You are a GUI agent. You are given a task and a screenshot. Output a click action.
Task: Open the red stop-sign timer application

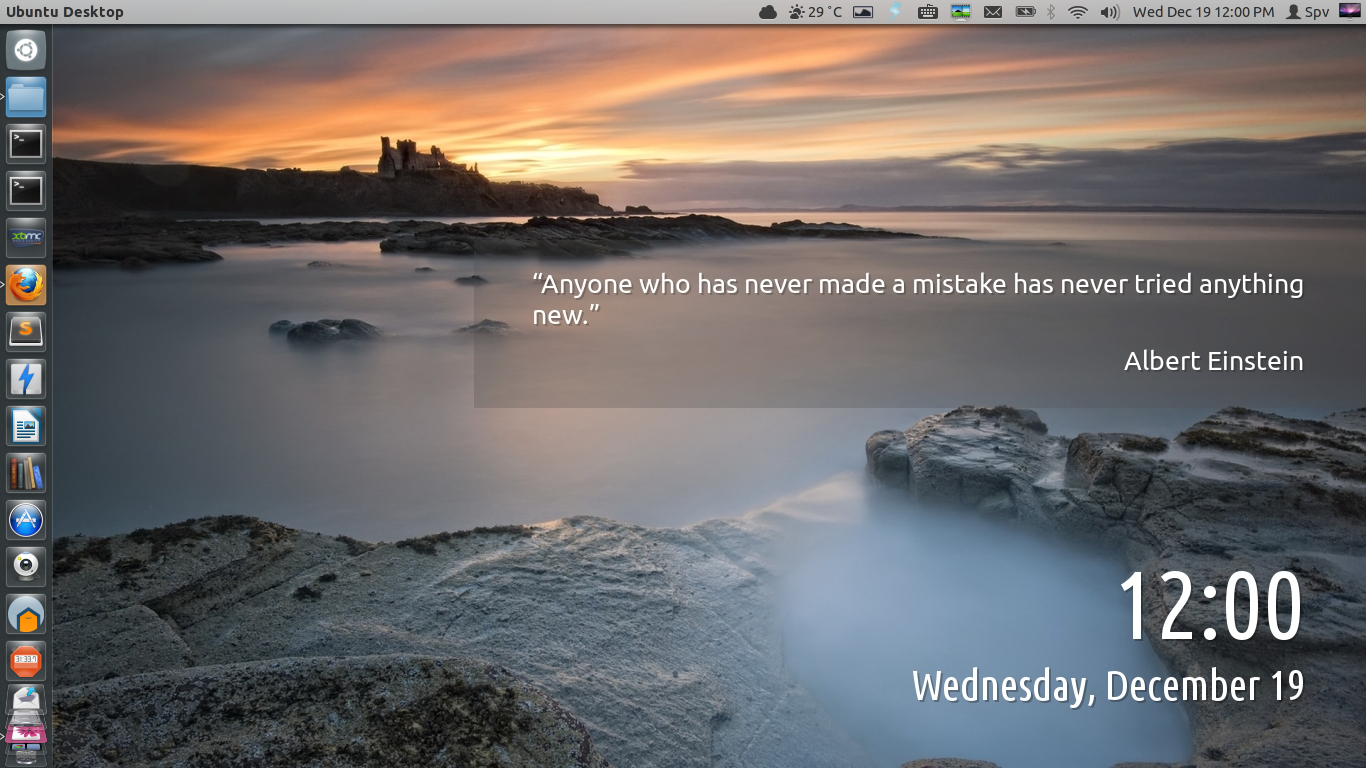tap(26, 661)
